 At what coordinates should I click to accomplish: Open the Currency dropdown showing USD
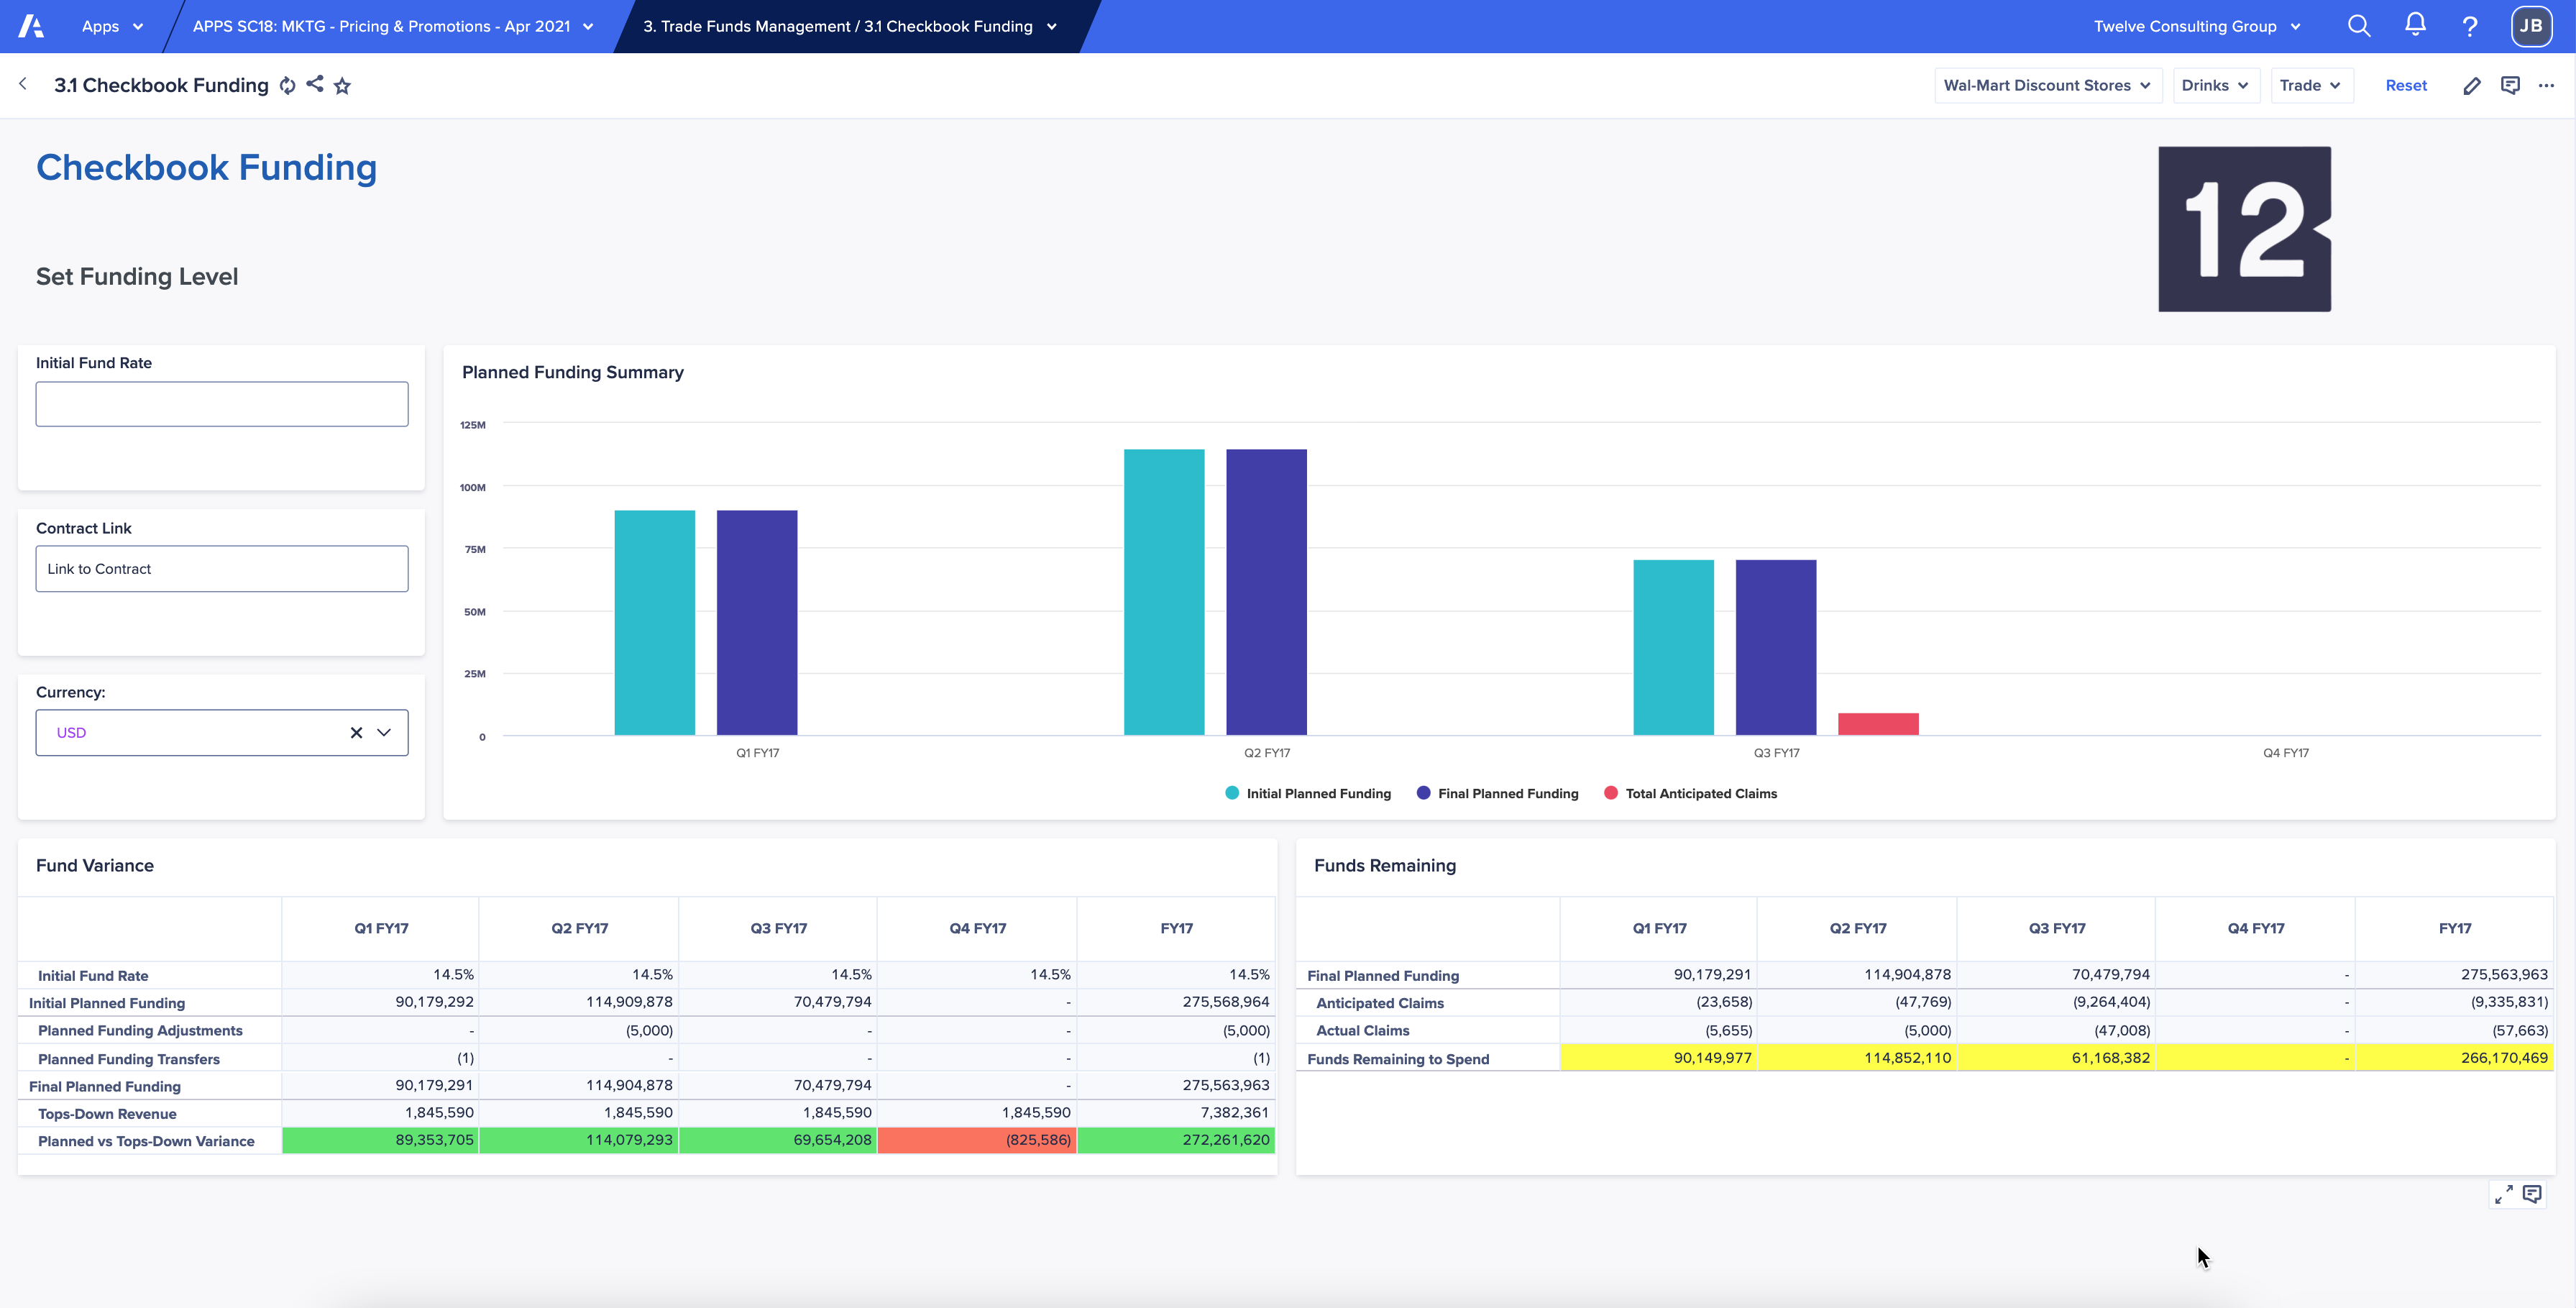coord(383,732)
